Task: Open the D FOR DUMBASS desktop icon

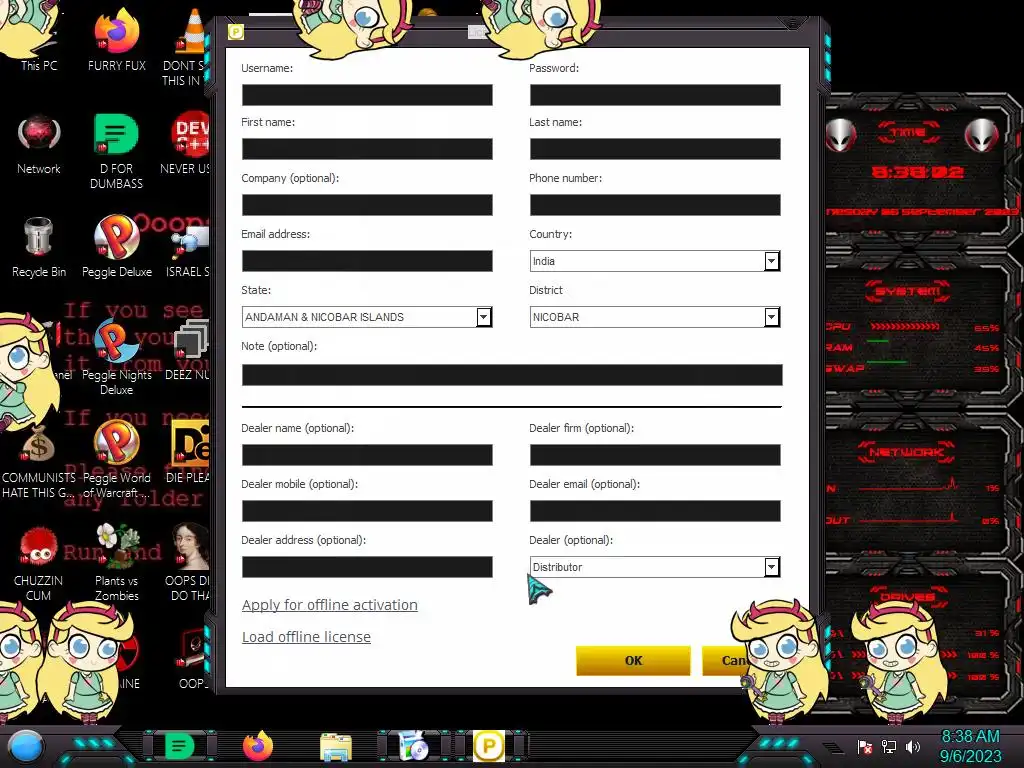Action: (x=116, y=150)
